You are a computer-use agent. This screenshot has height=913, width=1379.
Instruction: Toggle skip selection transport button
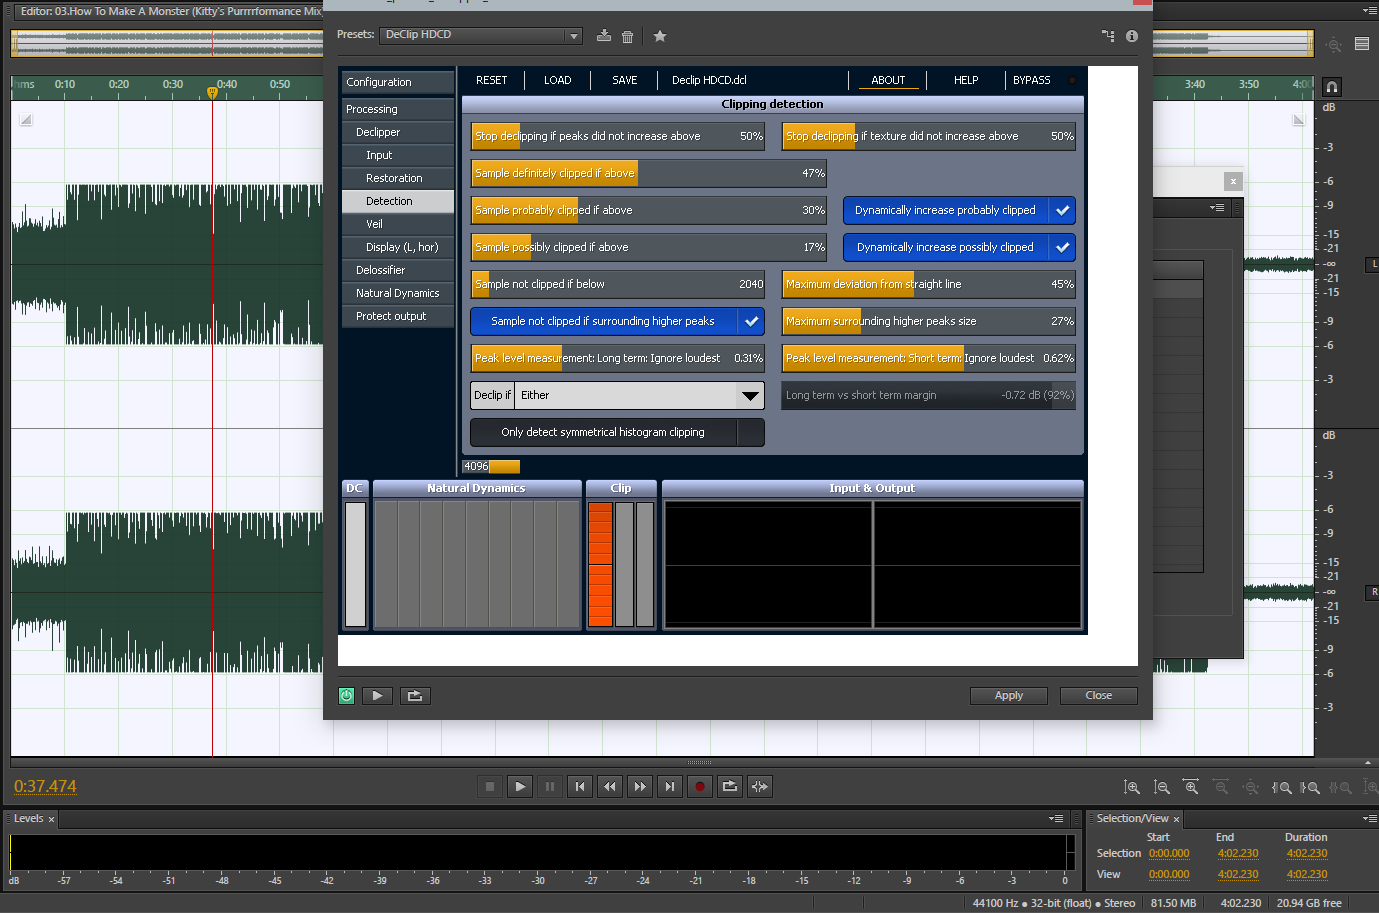[760, 787]
